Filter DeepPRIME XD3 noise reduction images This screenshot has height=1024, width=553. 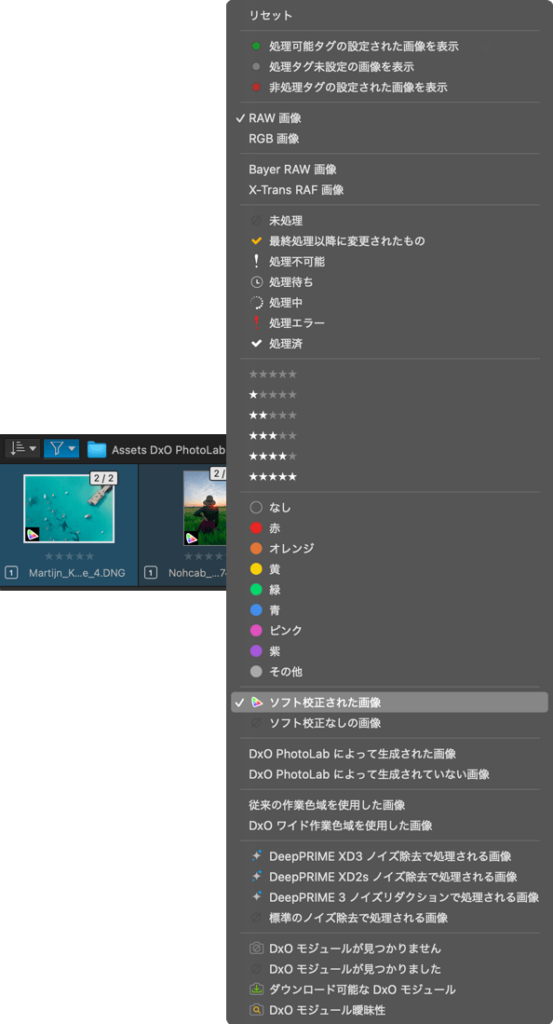389,856
